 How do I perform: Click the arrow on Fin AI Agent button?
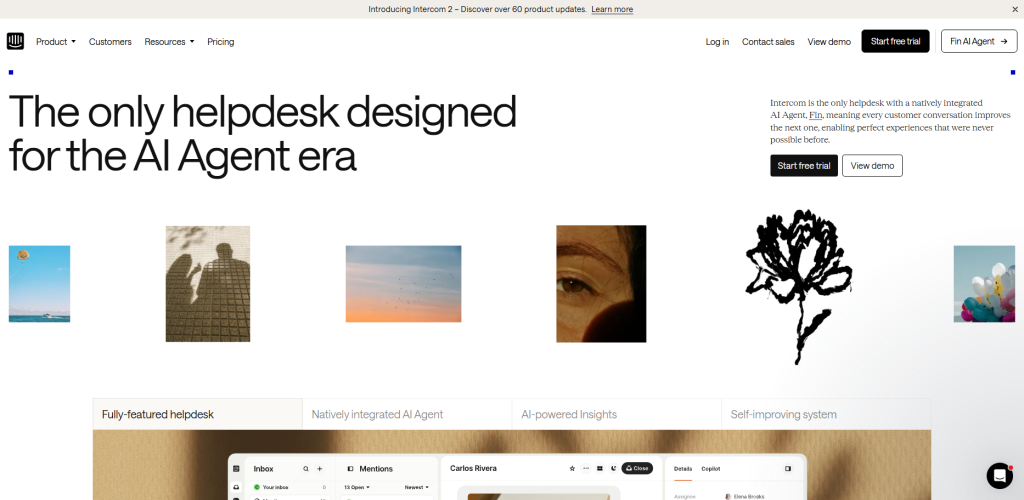tap(1004, 41)
